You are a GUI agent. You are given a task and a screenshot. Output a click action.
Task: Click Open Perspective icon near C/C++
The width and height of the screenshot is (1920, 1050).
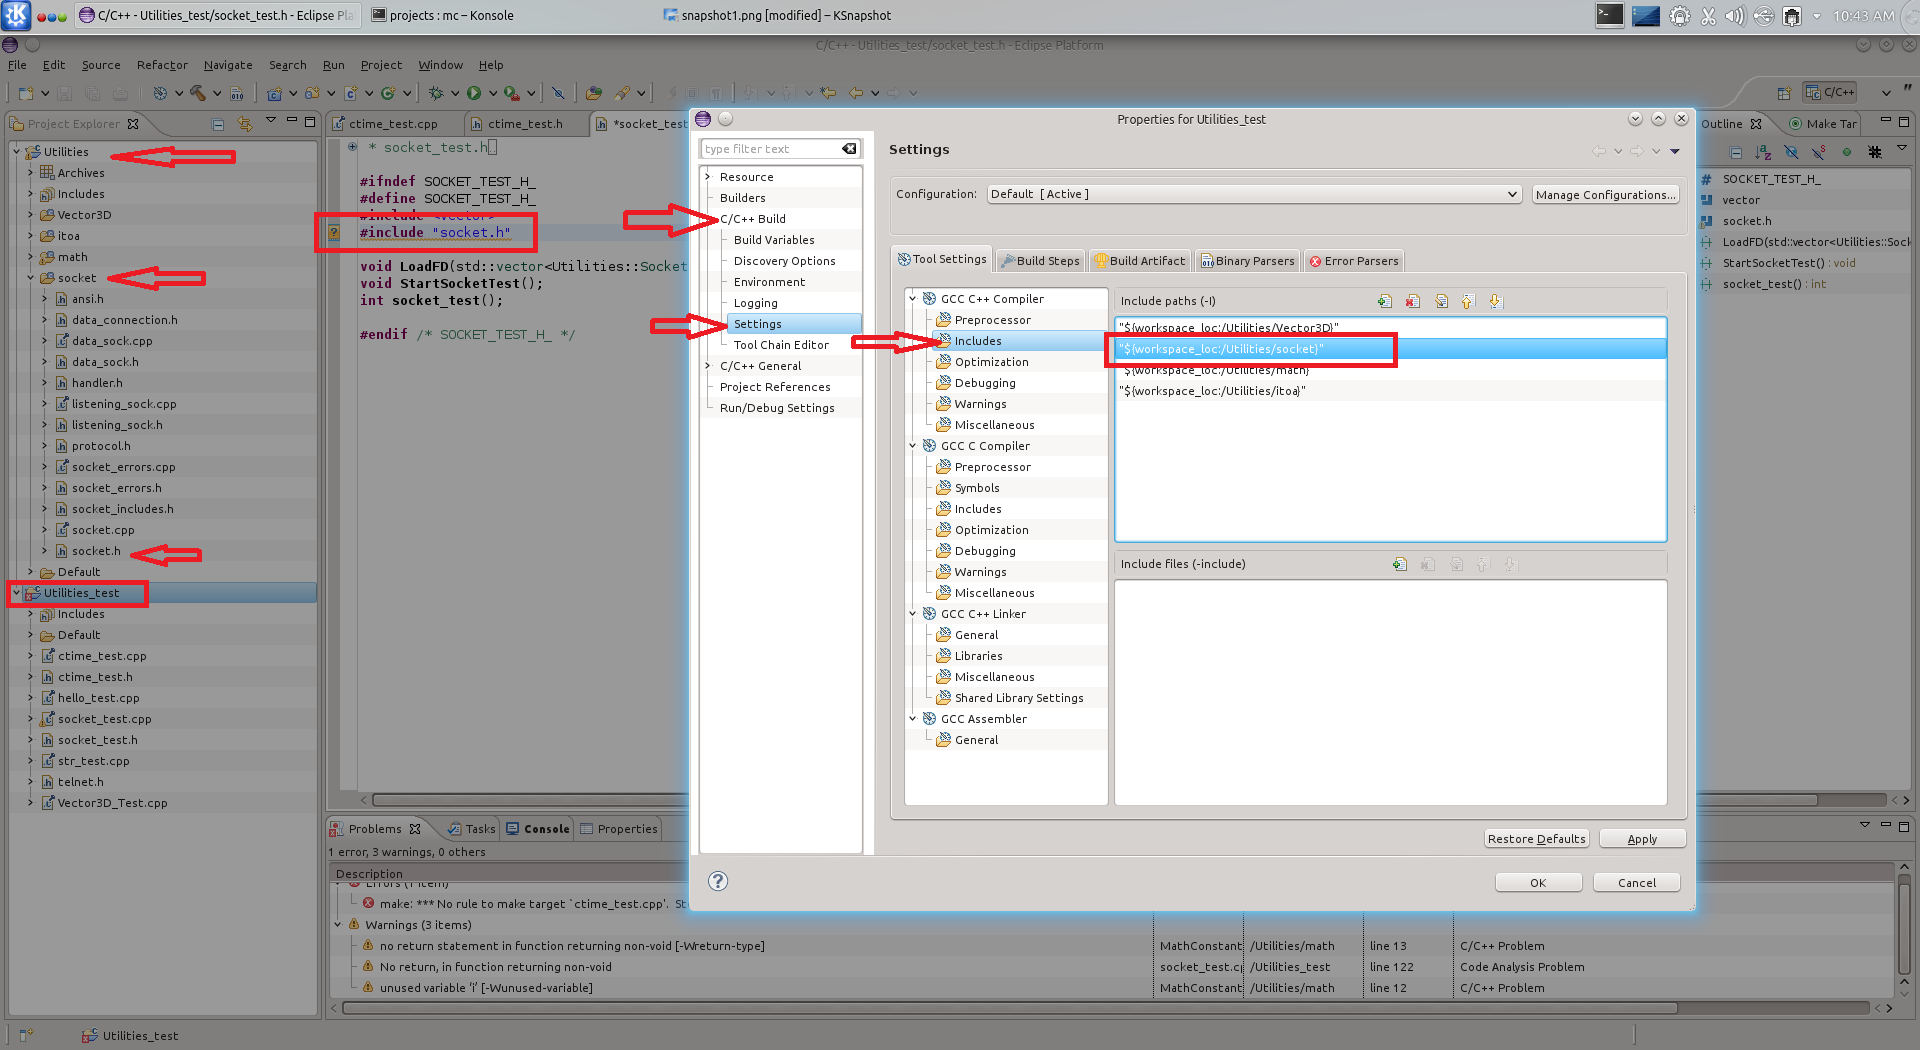(x=1784, y=93)
